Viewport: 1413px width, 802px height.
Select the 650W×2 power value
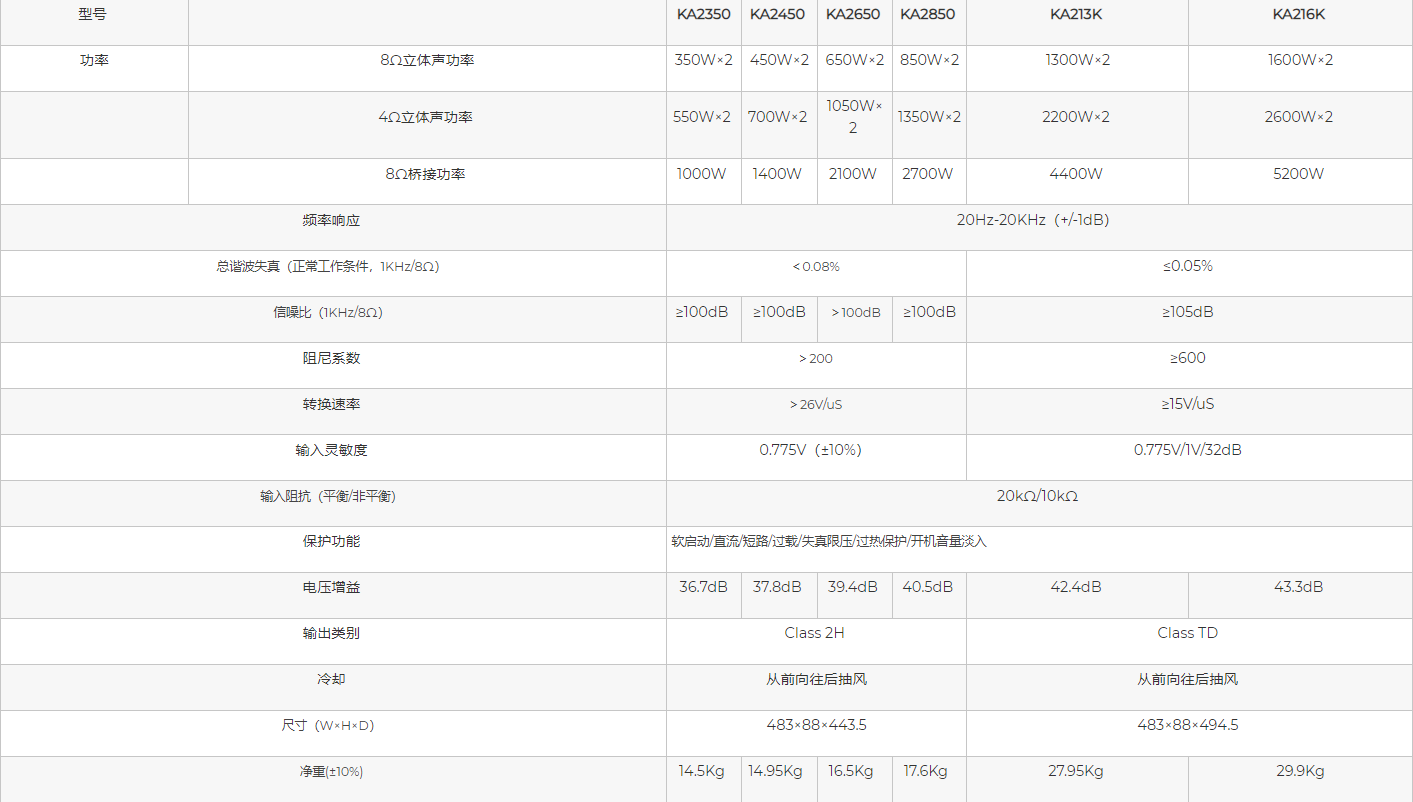tap(855, 60)
